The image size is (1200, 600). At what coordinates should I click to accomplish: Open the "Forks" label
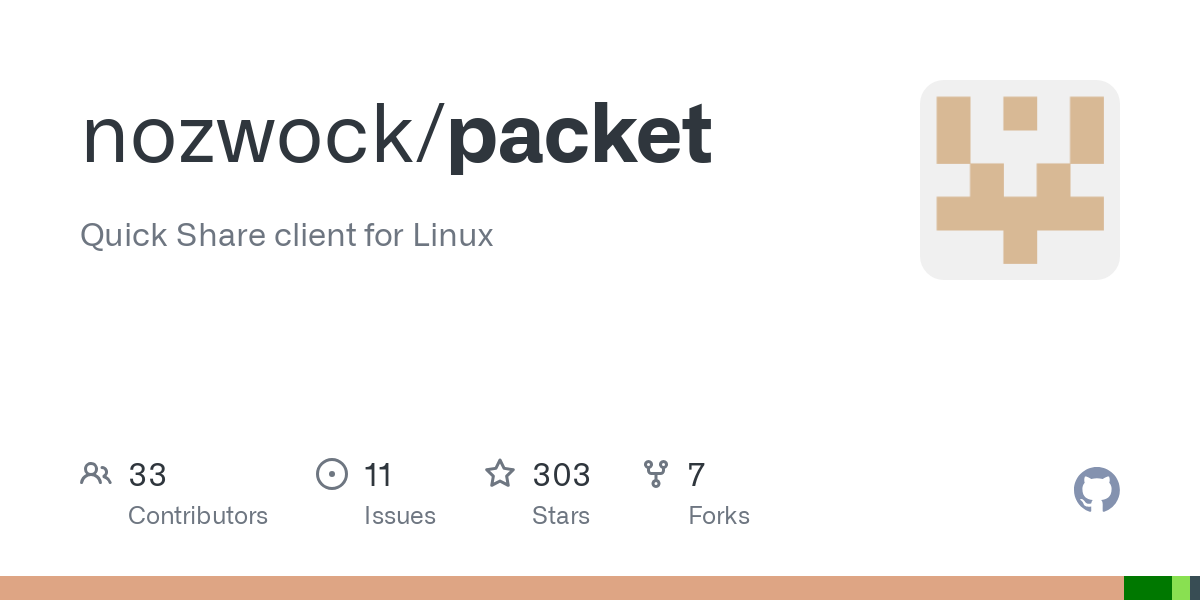[x=719, y=516]
